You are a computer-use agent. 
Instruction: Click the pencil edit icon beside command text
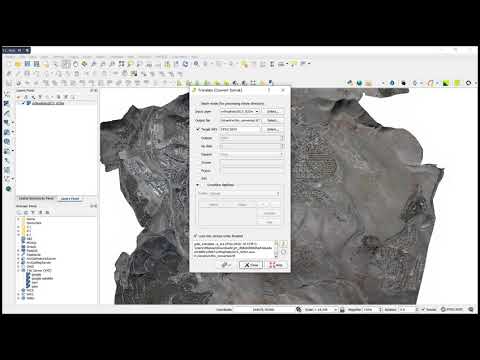283,244
